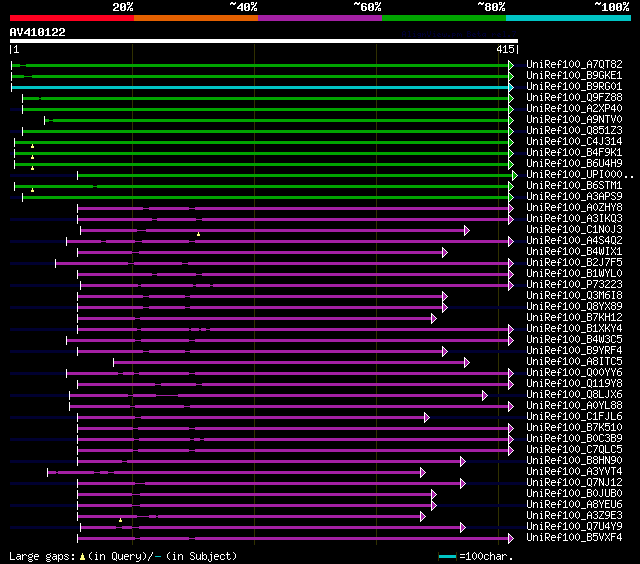Click the arrowhead ending the B4WIX1 alignment
This screenshot has height=564, width=640.
(x=445, y=253)
